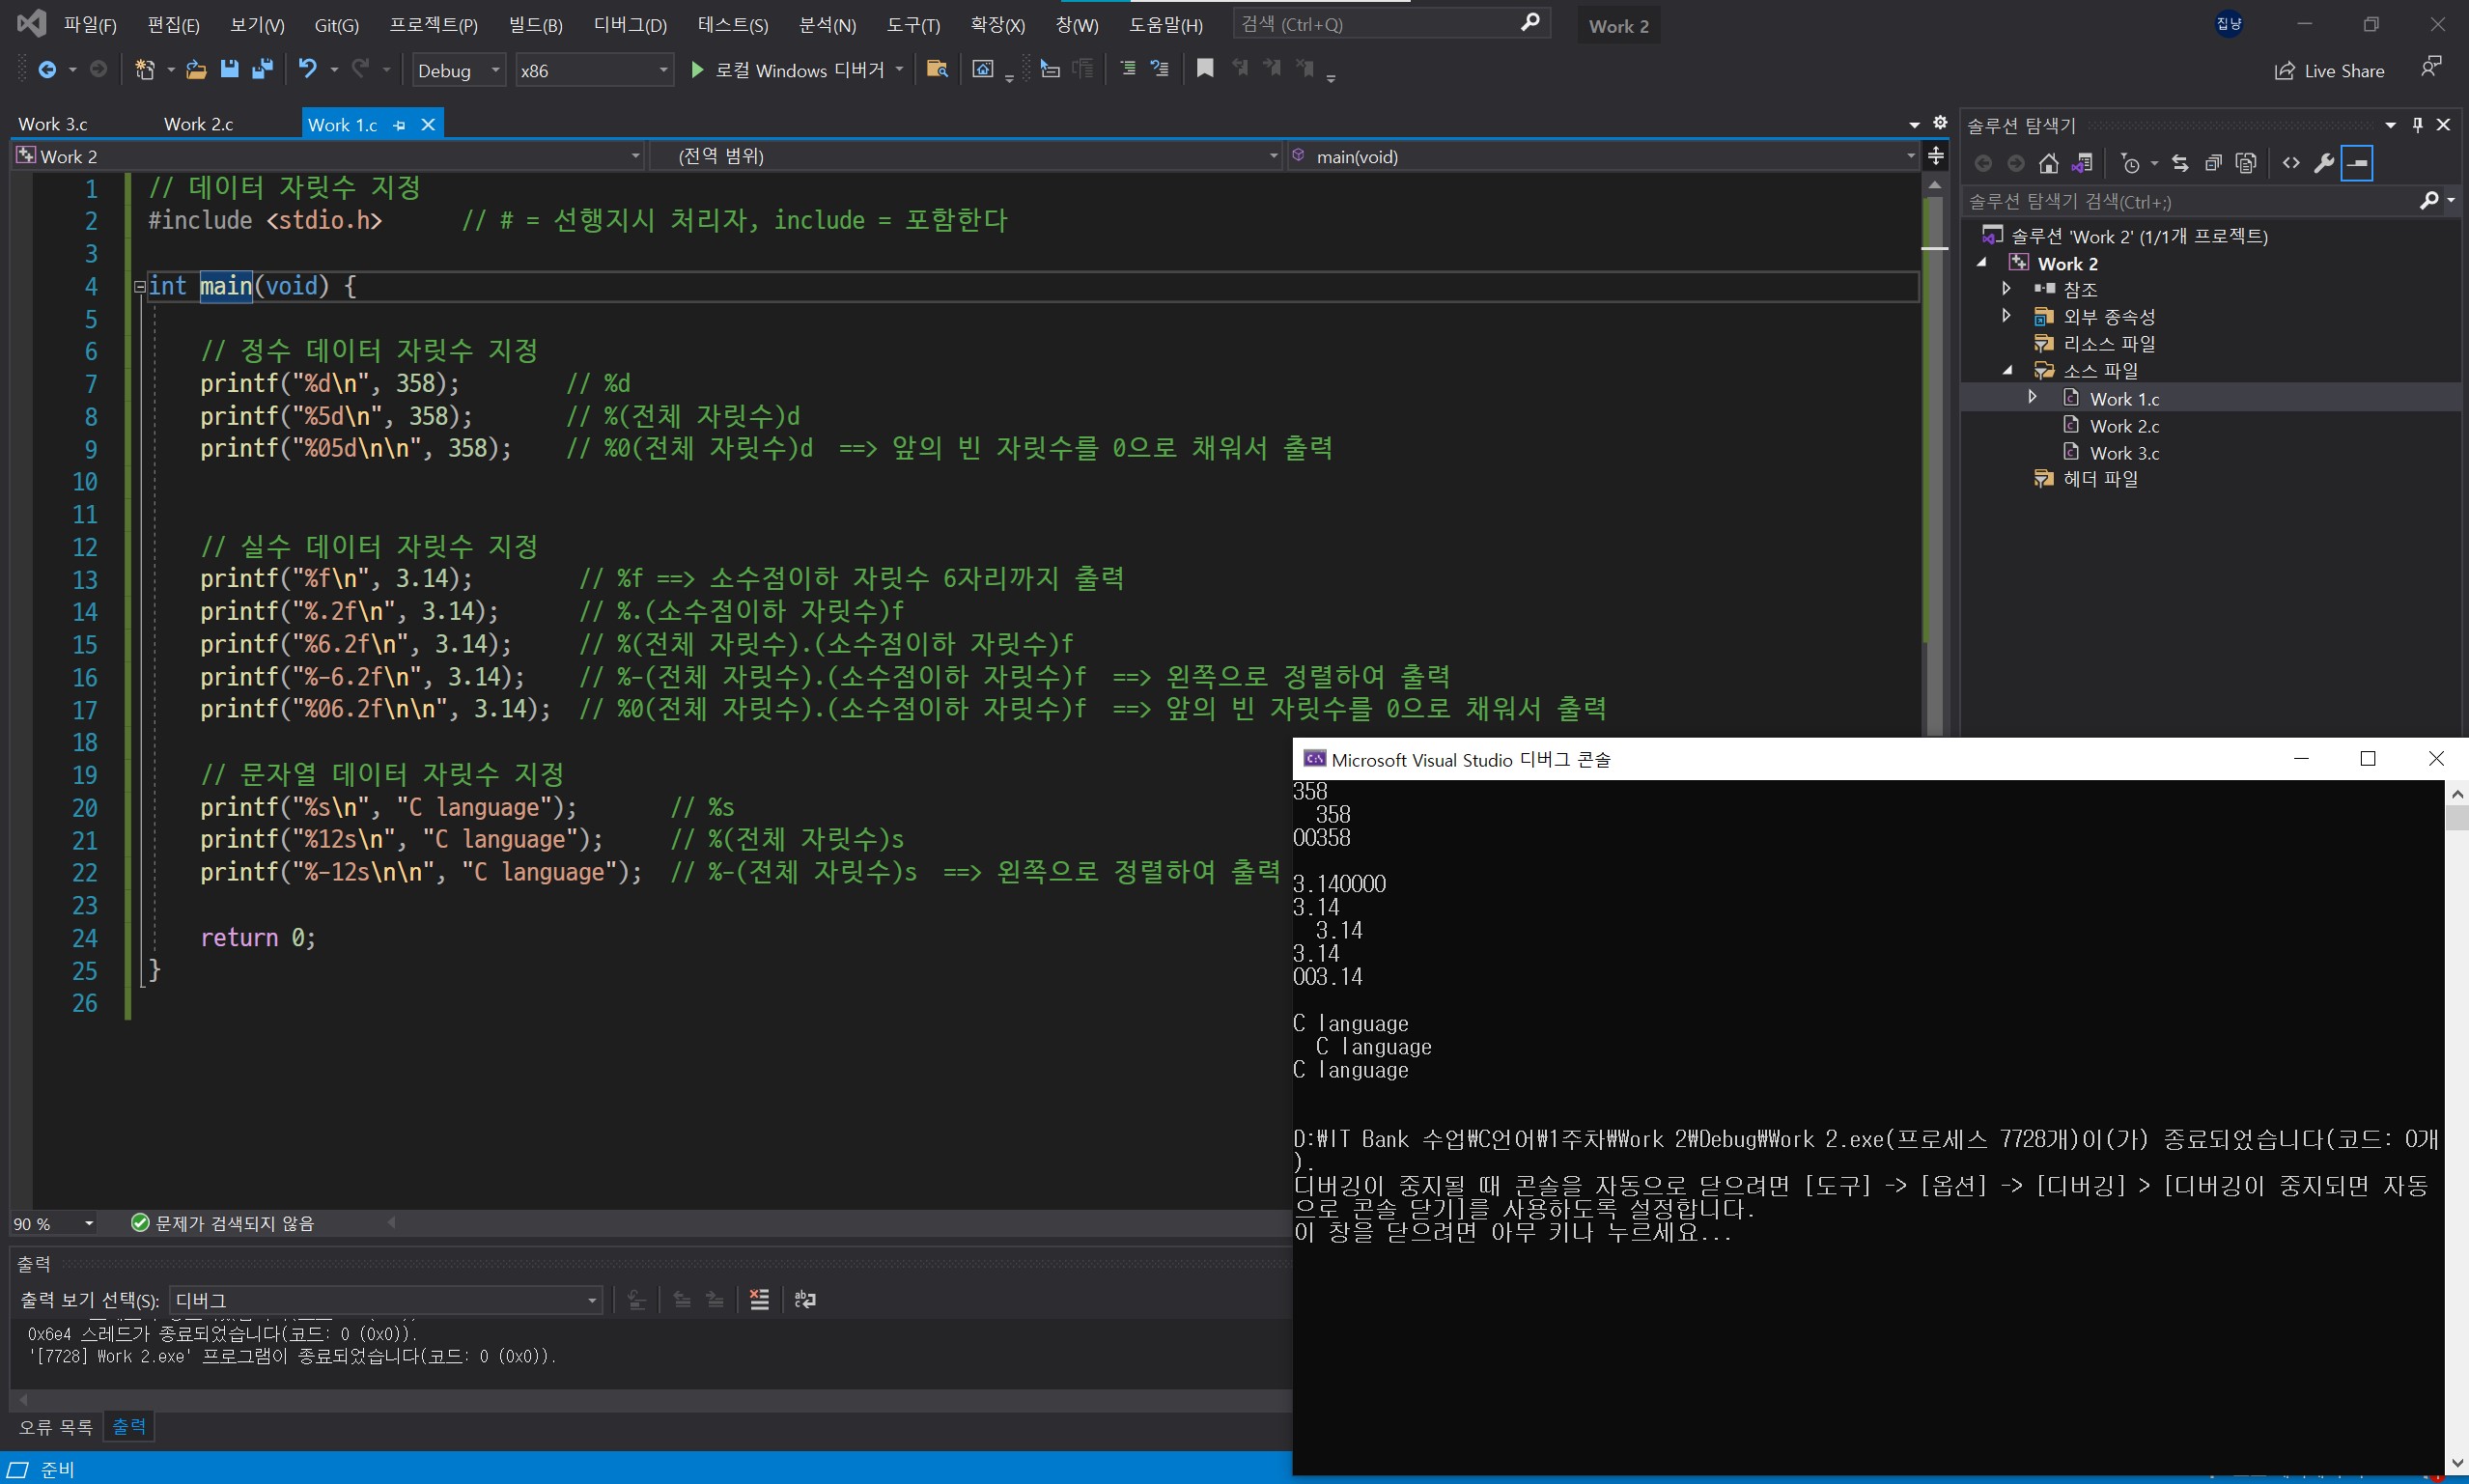
Task: Switch to the Work 2.c tab
Action: 198,124
